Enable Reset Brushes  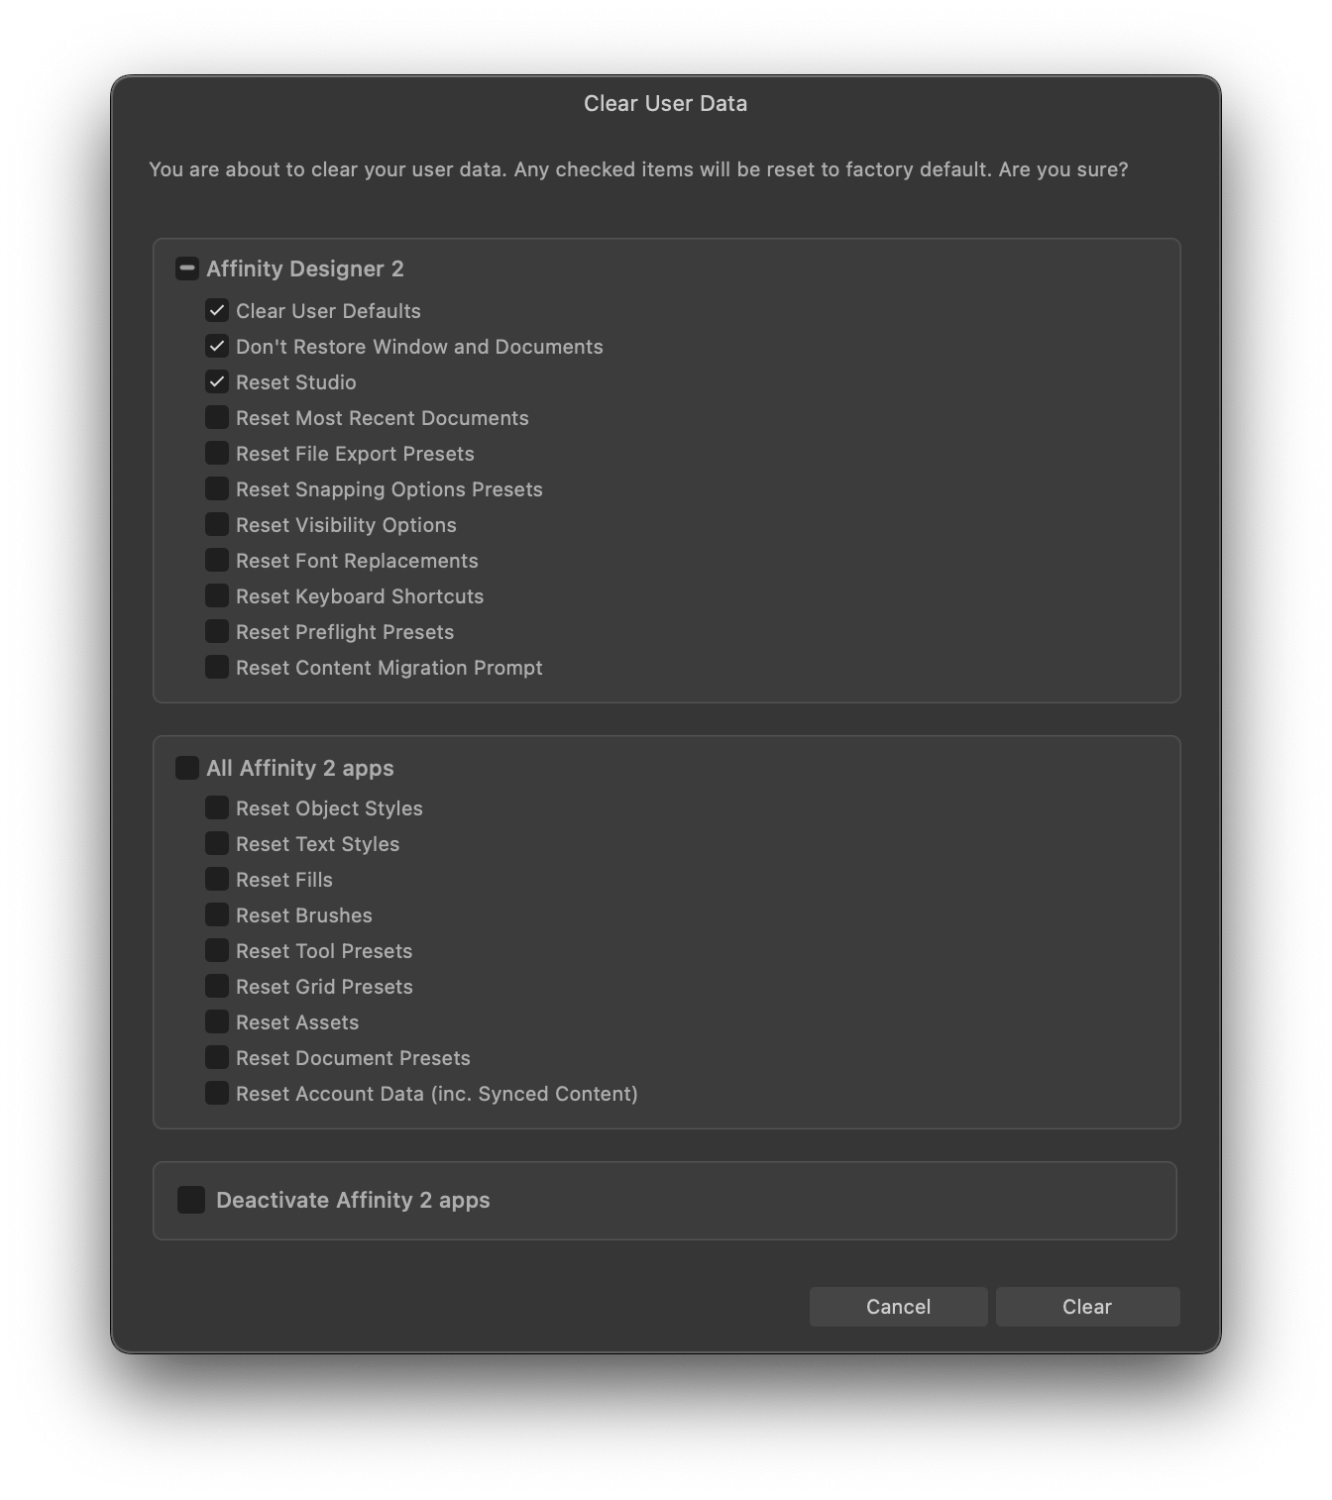coord(217,914)
